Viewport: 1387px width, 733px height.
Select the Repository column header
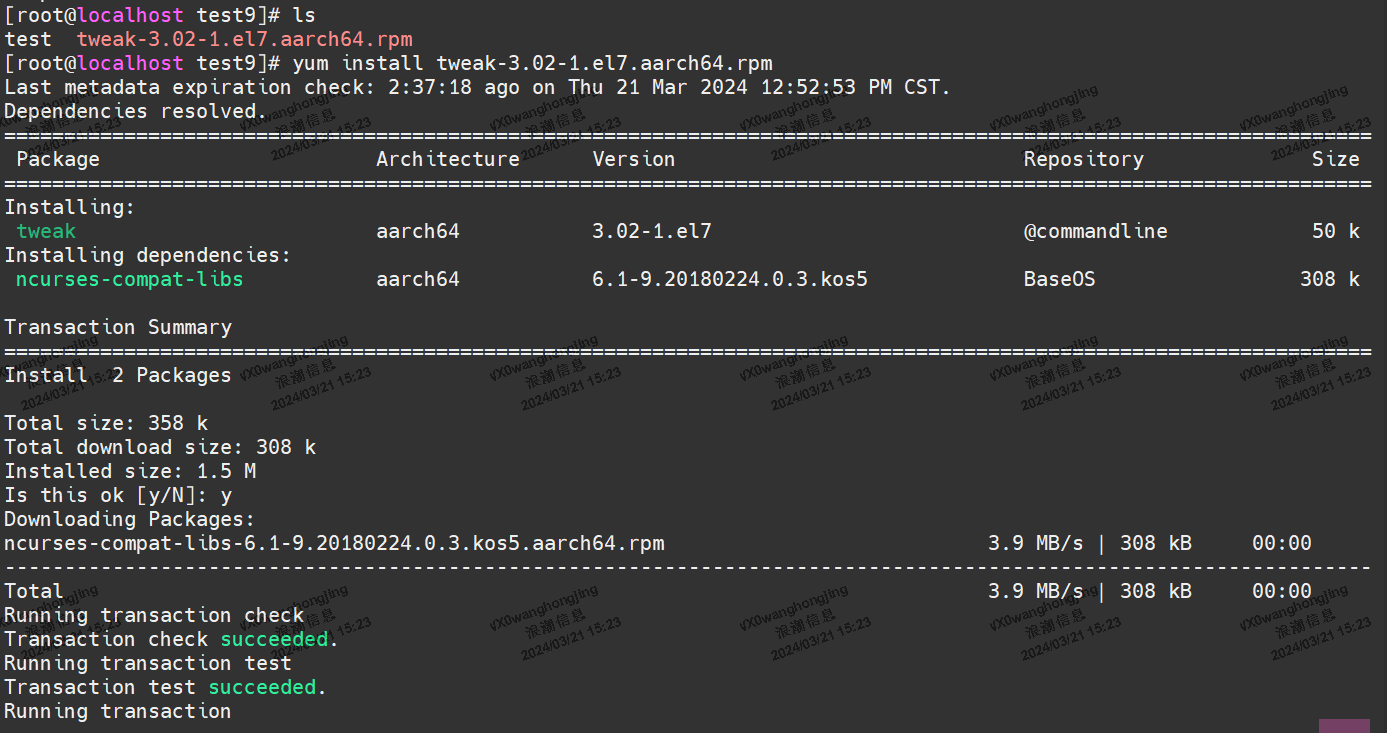(1083, 159)
